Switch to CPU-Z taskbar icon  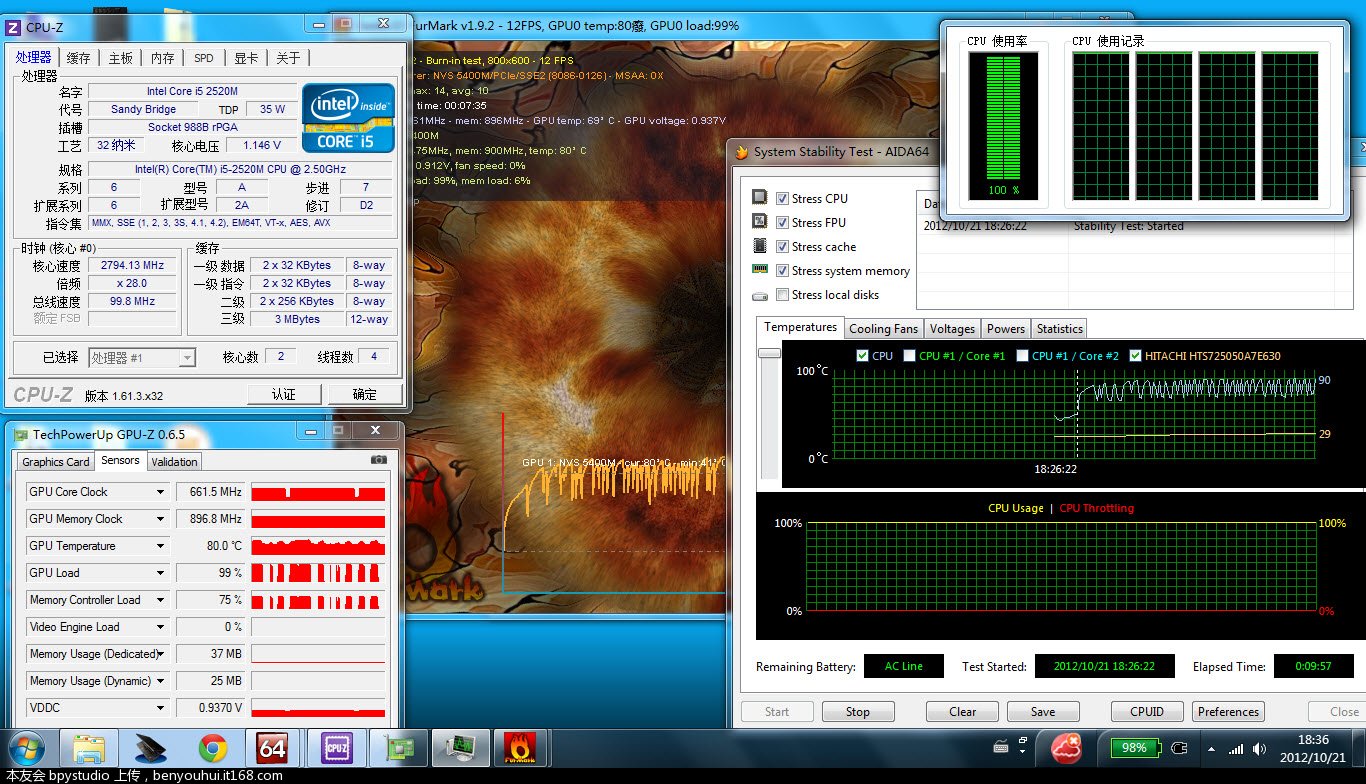(x=335, y=748)
